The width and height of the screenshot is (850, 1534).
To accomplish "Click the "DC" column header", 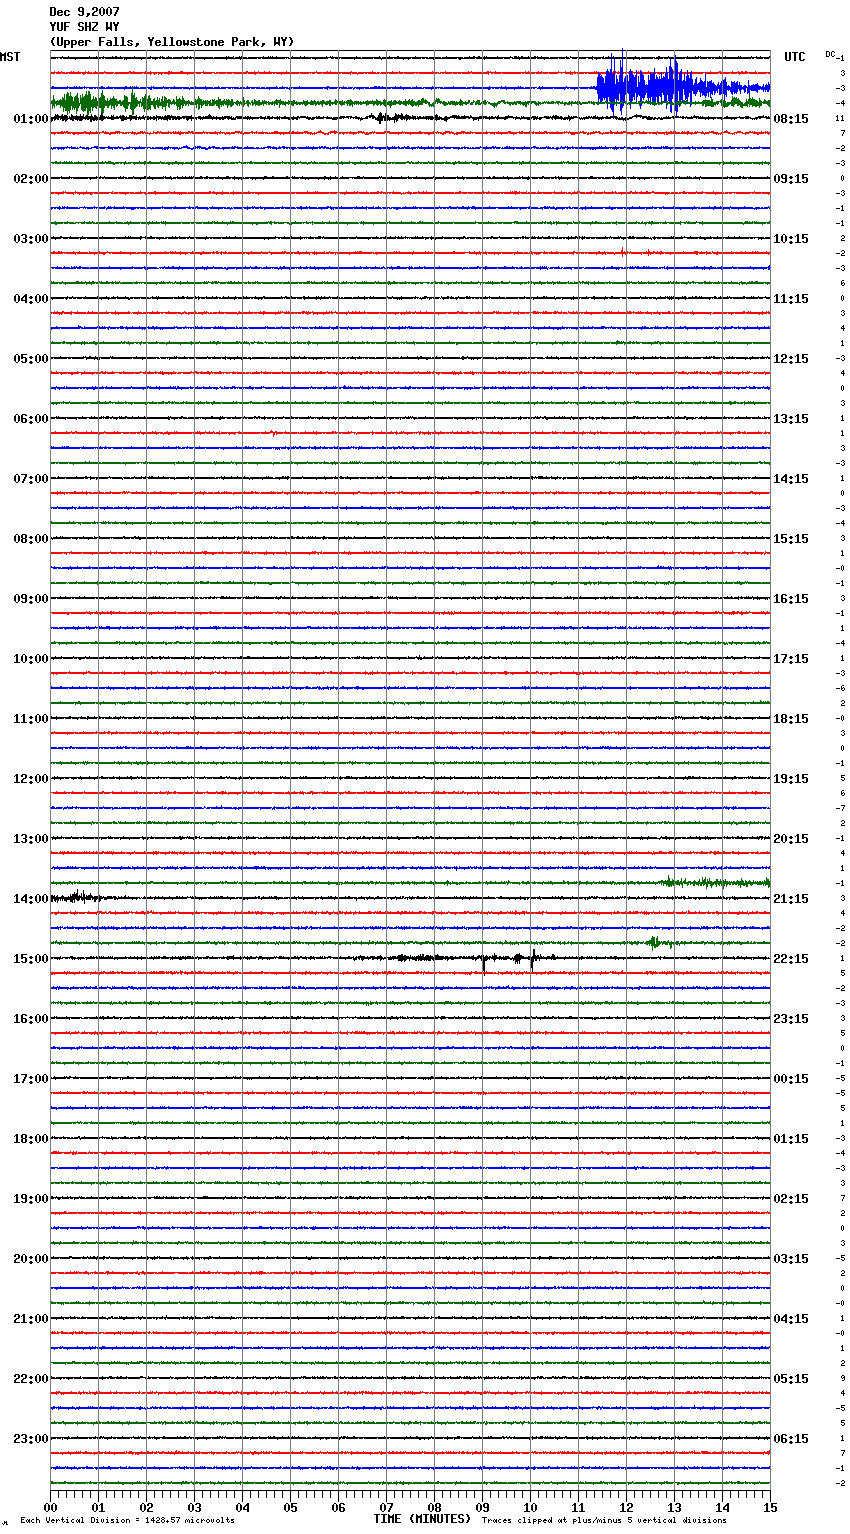I will tap(830, 54).
